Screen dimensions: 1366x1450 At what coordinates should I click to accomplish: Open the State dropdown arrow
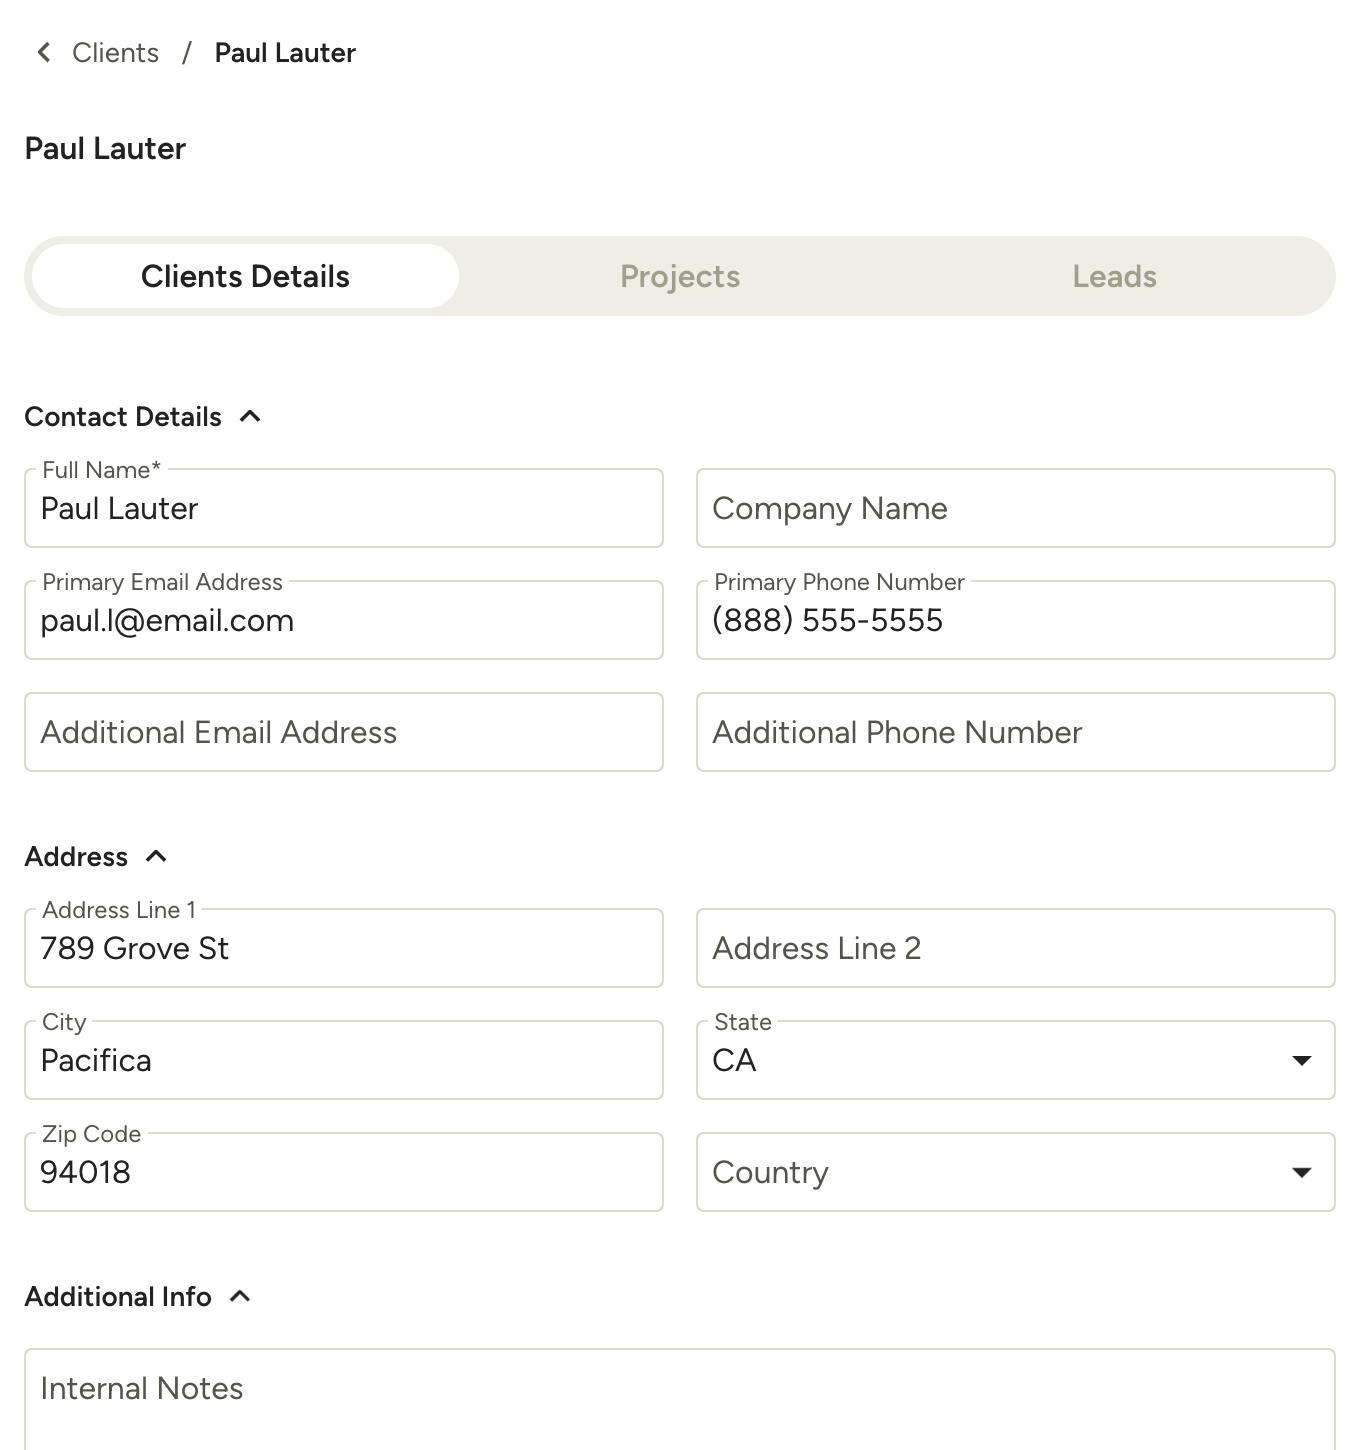click(x=1301, y=1060)
